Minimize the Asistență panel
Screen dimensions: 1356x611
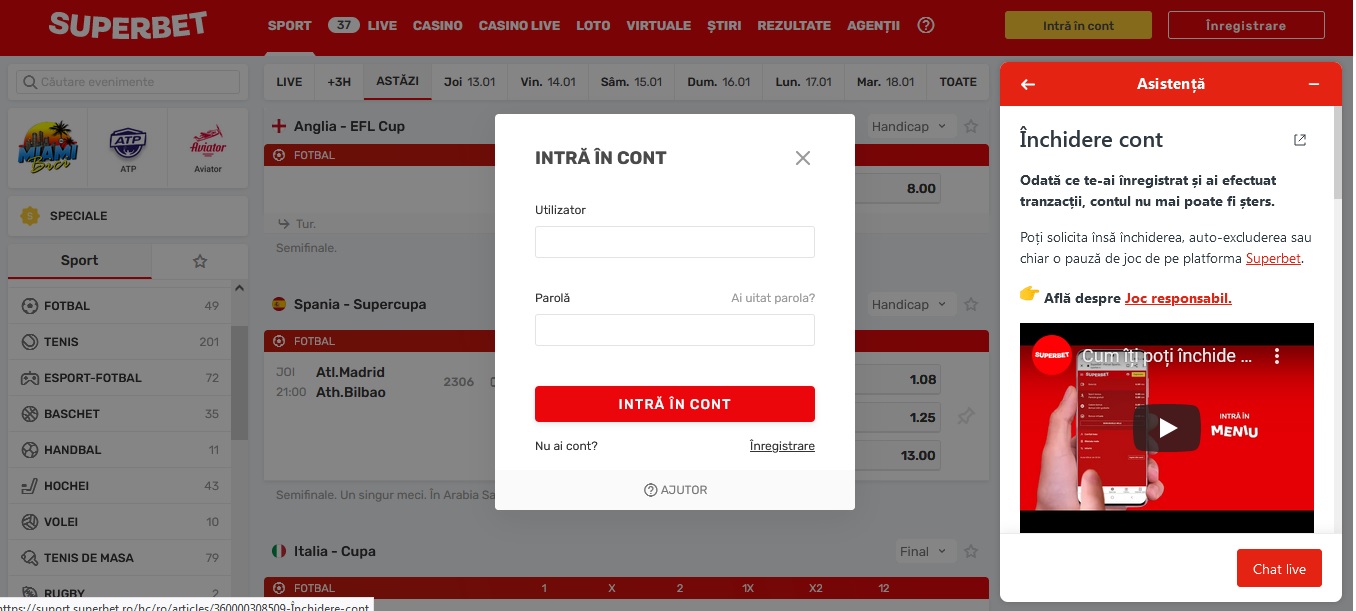tap(1314, 85)
